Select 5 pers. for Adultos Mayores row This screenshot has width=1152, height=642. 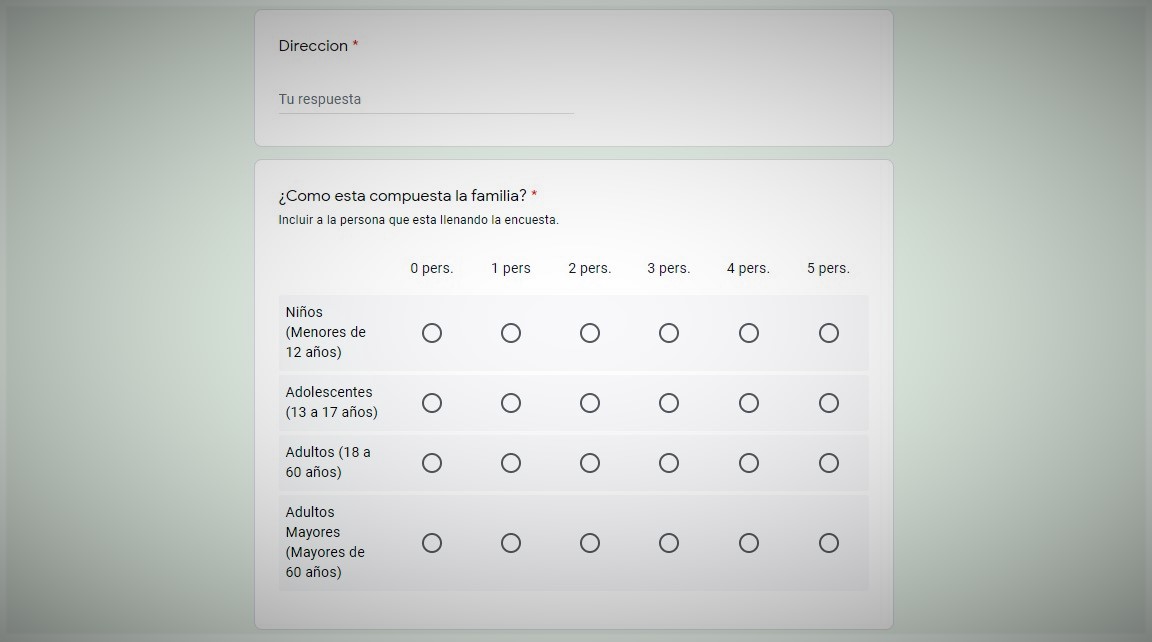[x=828, y=543]
